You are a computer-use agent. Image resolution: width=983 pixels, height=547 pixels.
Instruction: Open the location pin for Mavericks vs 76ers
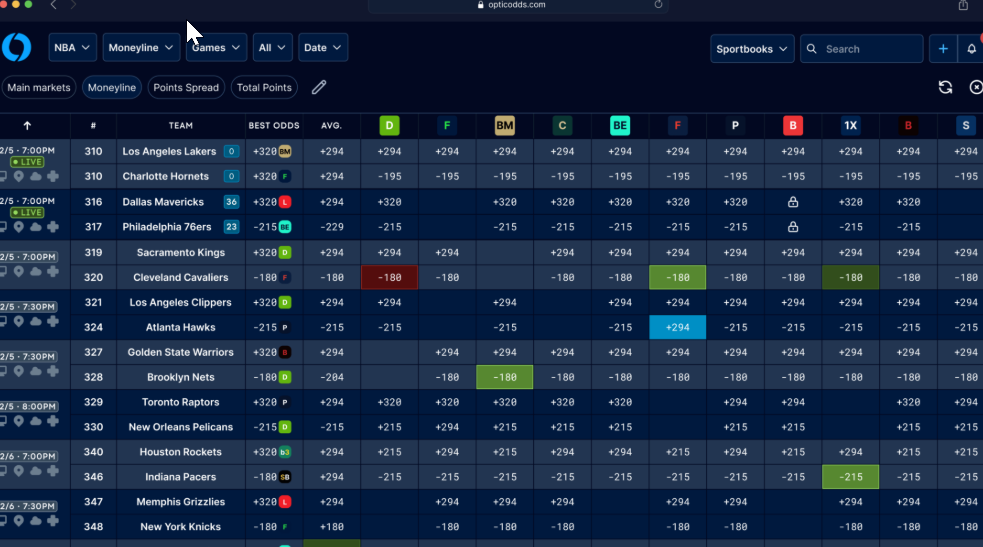[19, 227]
